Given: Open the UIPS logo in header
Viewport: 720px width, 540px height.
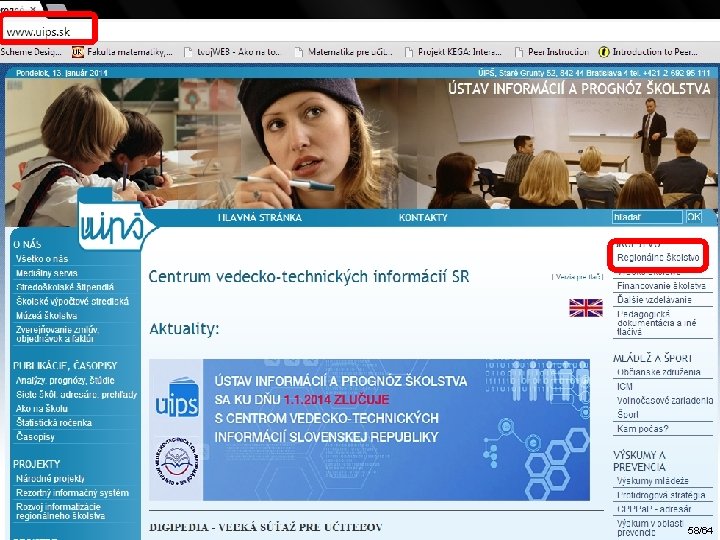Looking at the screenshot, I should [x=116, y=221].
